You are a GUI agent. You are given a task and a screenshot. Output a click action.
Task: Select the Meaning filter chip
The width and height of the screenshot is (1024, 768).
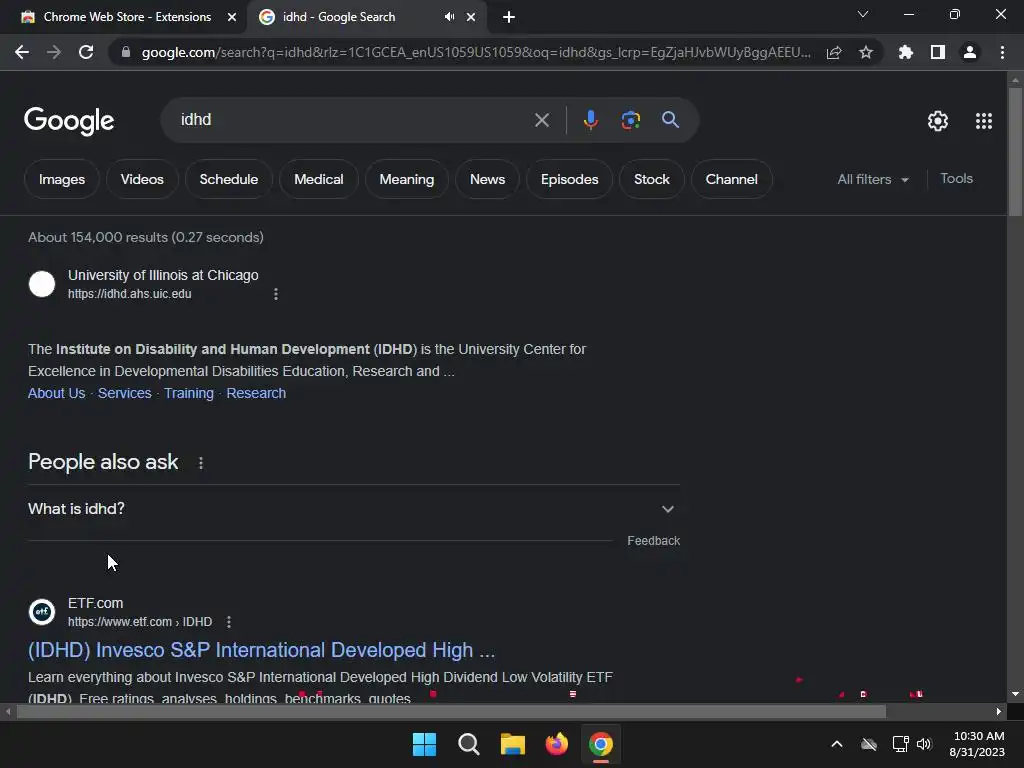(x=407, y=179)
